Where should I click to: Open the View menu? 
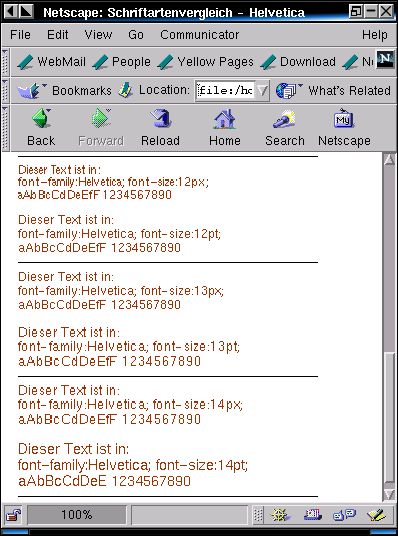pyautogui.click(x=98, y=35)
